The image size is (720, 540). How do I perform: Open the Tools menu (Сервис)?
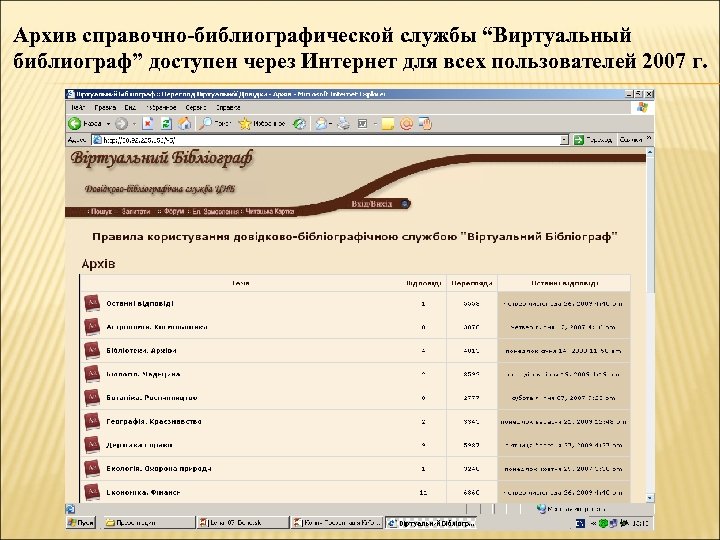click(x=196, y=107)
